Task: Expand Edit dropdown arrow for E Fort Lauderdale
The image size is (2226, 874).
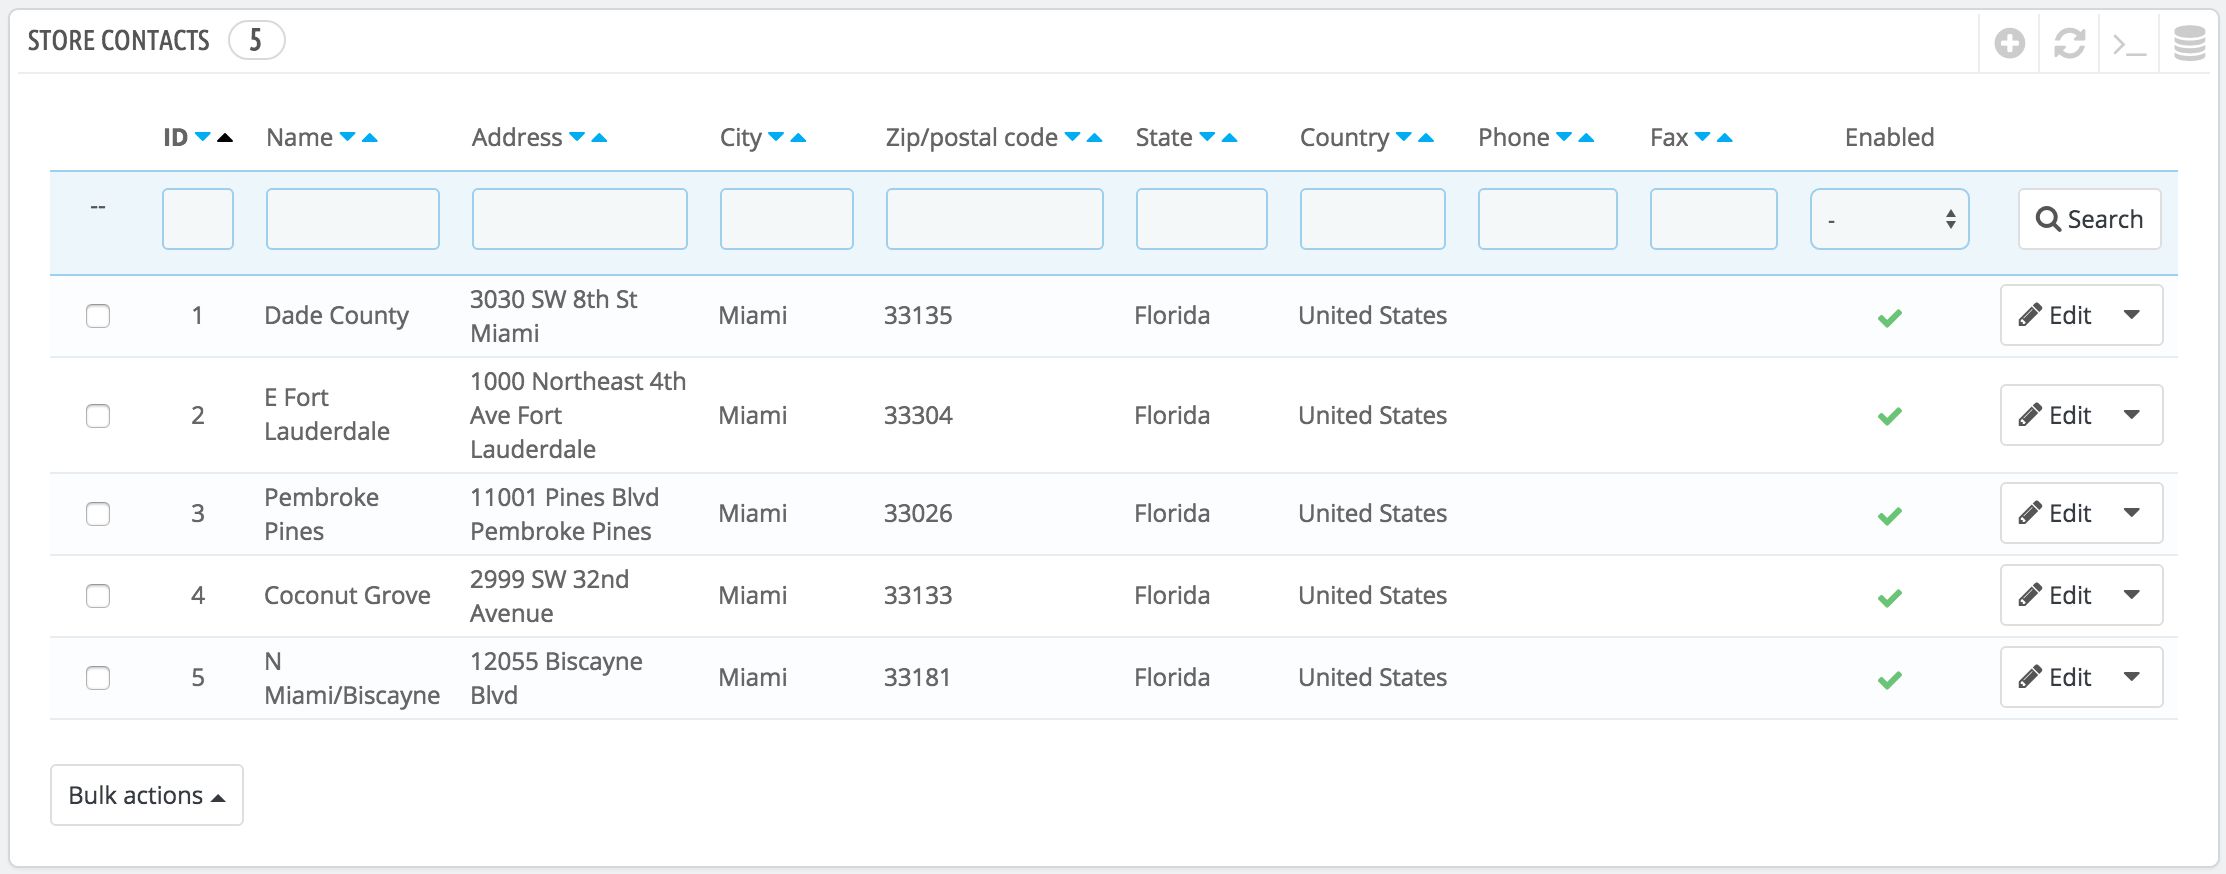Action: click(2132, 415)
